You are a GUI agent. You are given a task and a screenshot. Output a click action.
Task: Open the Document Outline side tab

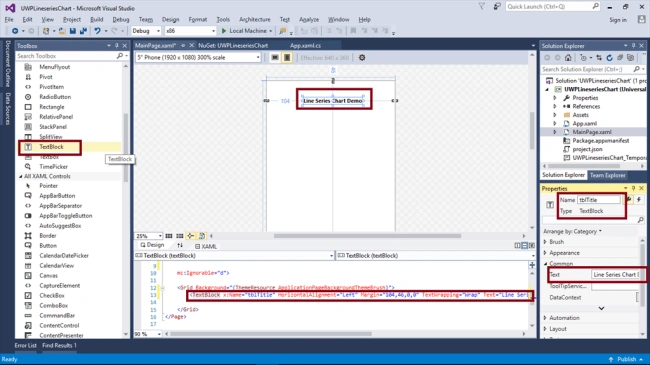7,63
